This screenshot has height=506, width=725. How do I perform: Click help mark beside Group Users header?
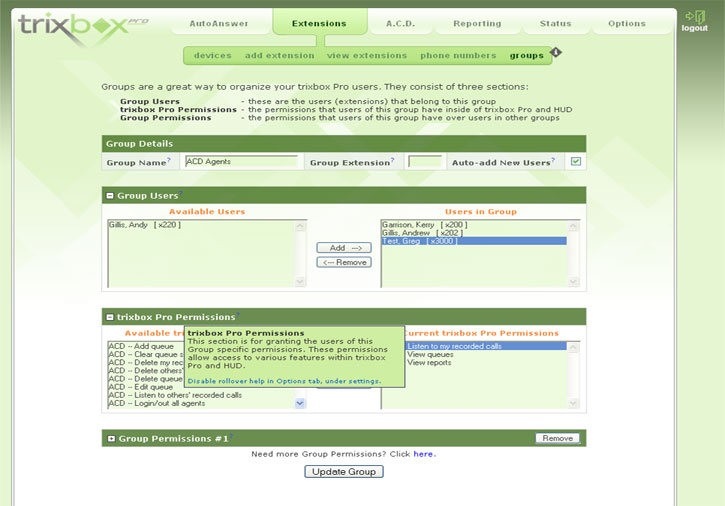tap(181, 192)
